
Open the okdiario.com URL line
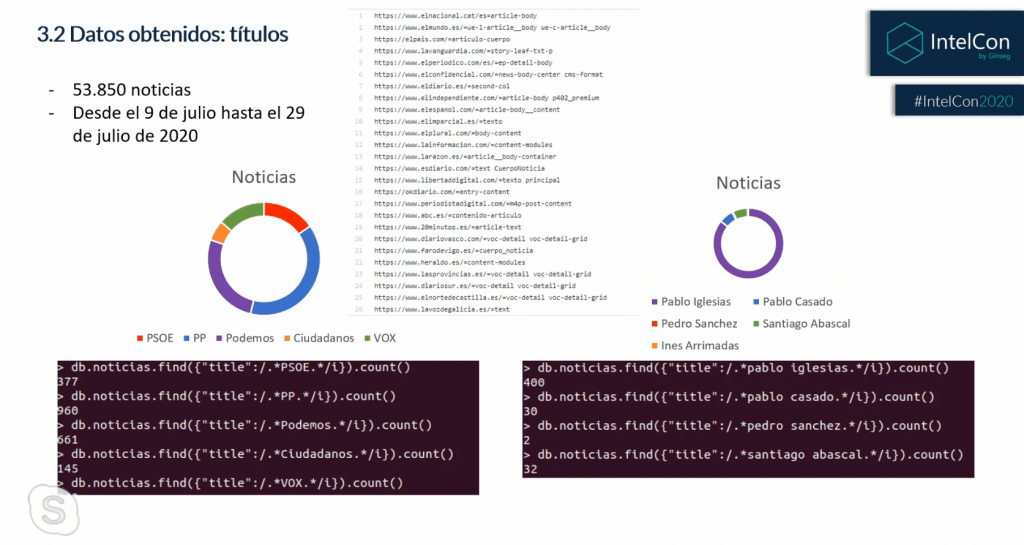click(441, 192)
